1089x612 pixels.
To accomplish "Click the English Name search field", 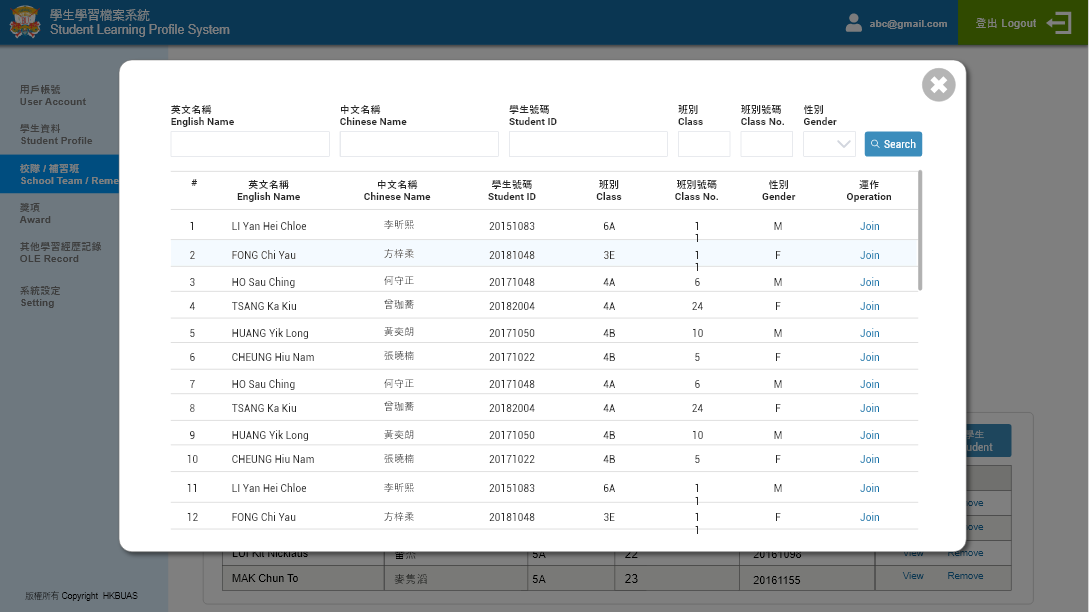I will click(250, 144).
